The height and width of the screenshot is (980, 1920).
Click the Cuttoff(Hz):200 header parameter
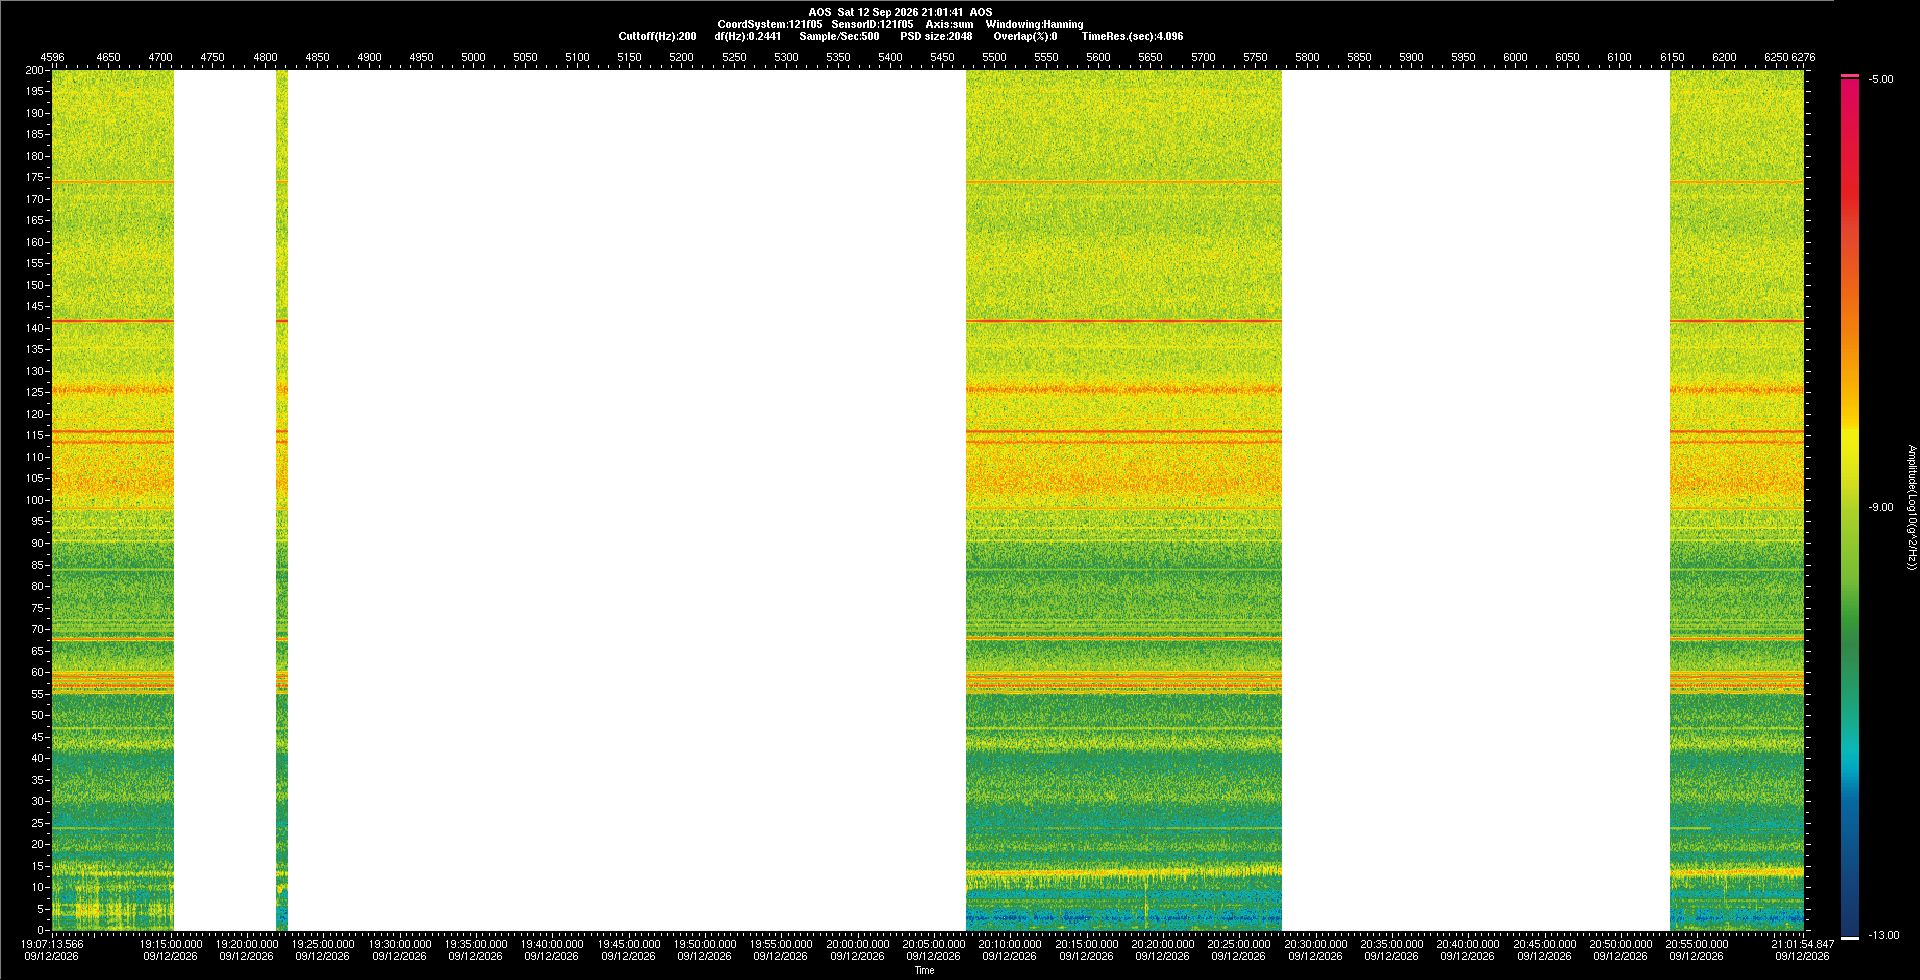coord(657,36)
